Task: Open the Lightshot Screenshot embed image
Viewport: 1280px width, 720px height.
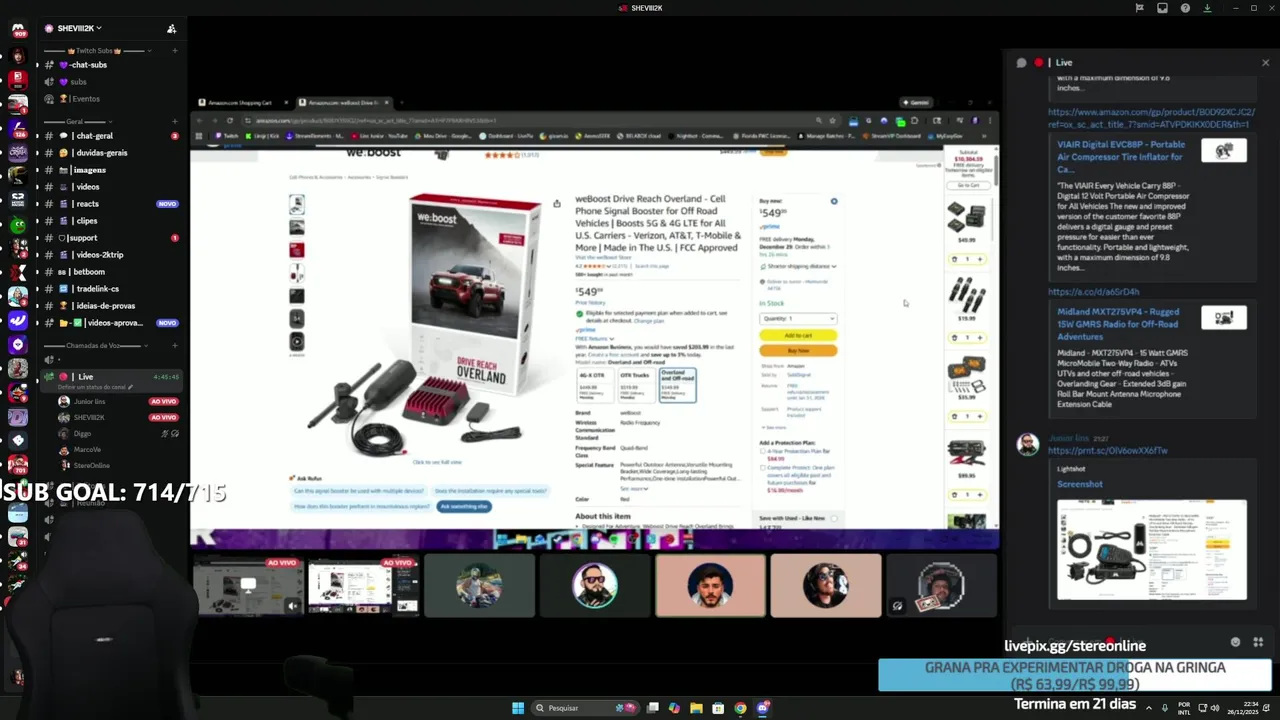Action: coord(1152,550)
